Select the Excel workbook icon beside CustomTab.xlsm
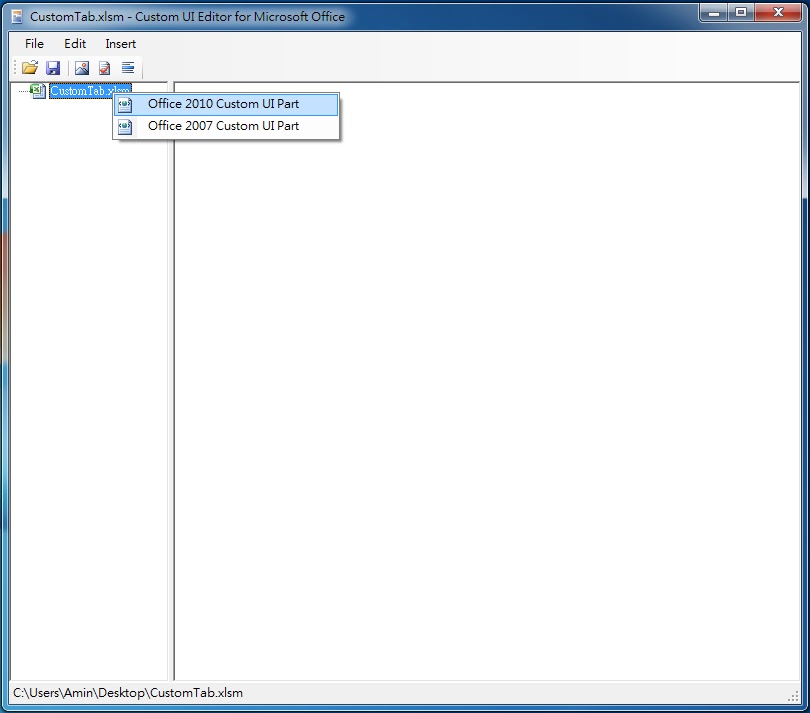This screenshot has width=810, height=713. tap(36, 91)
